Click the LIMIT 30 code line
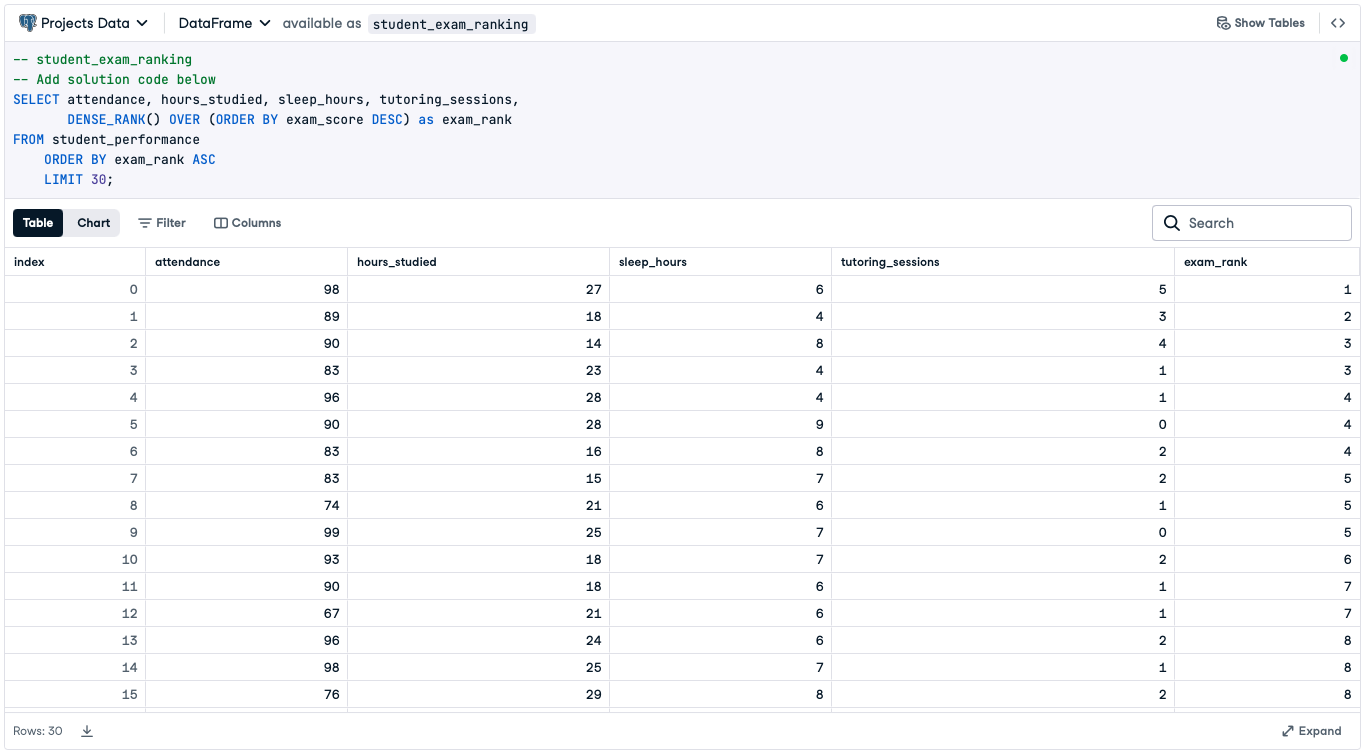 (x=79, y=179)
